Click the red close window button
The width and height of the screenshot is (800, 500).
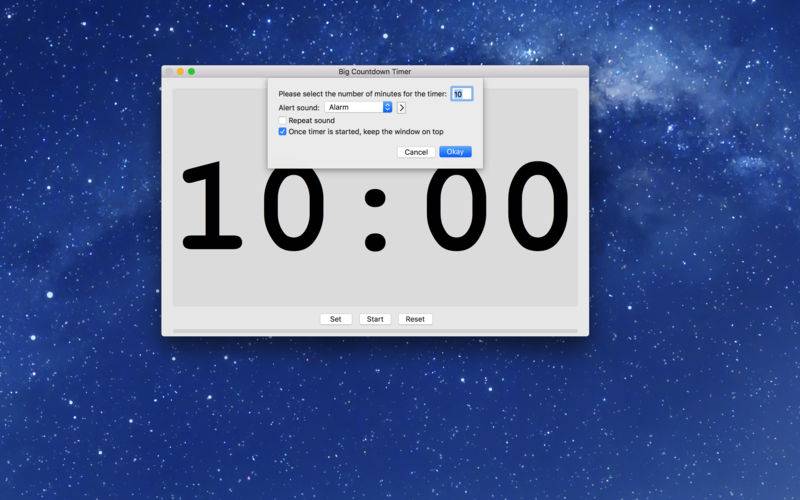click(168, 72)
